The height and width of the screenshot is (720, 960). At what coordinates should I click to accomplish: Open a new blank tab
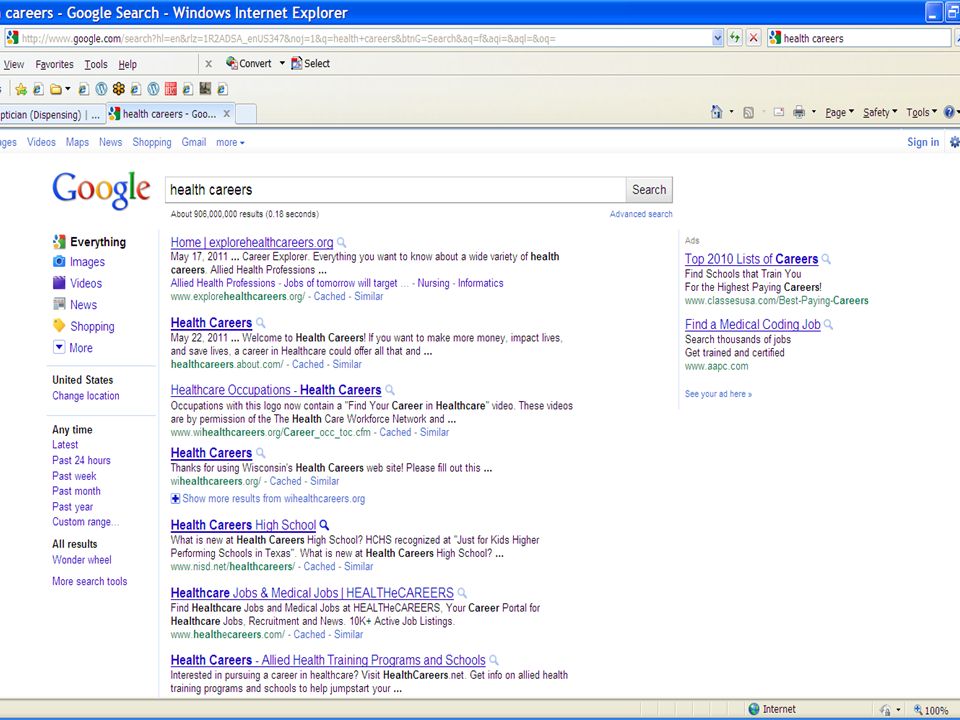click(x=246, y=114)
